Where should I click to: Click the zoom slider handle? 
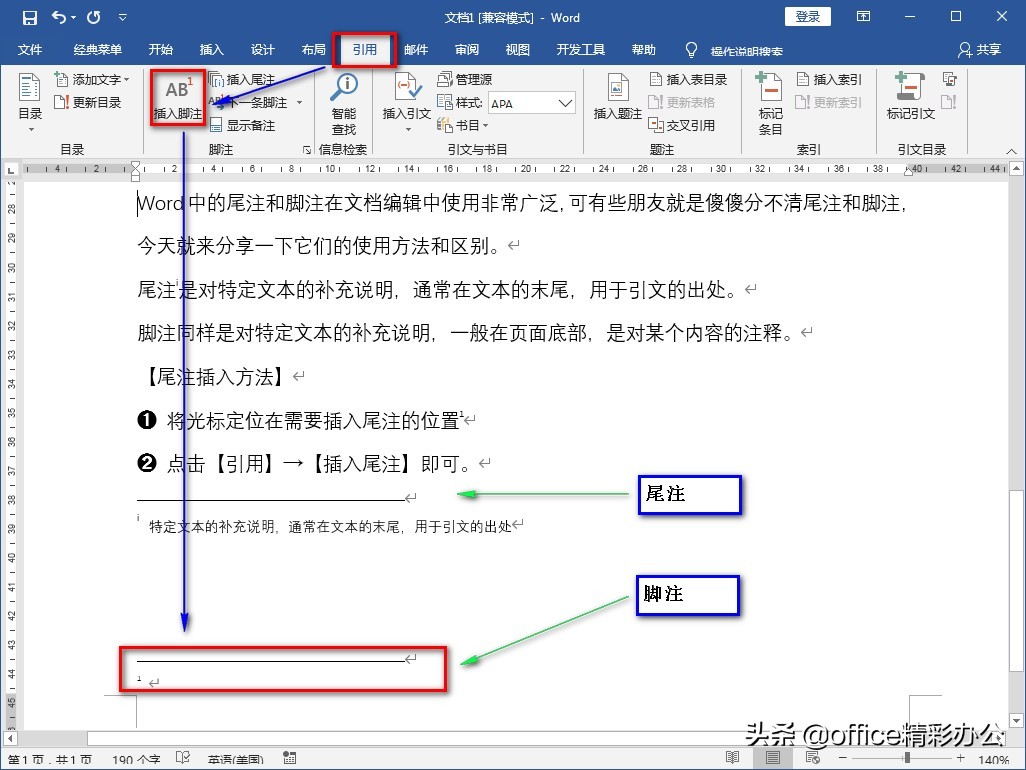click(907, 758)
